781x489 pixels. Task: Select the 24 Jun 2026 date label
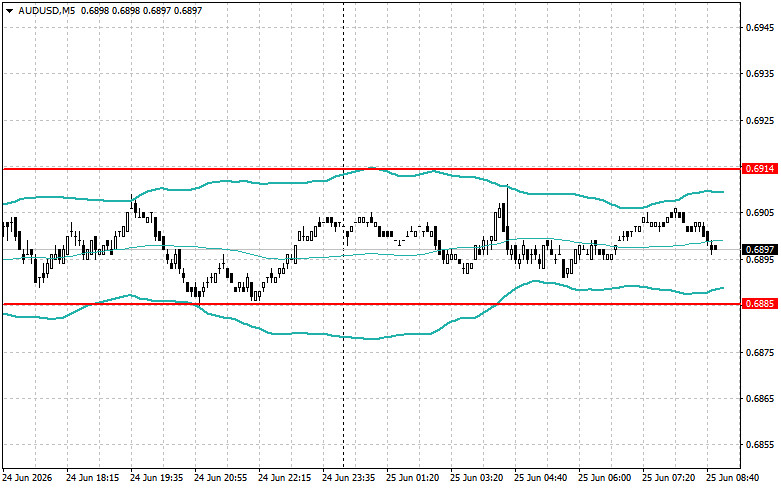tap(27, 478)
